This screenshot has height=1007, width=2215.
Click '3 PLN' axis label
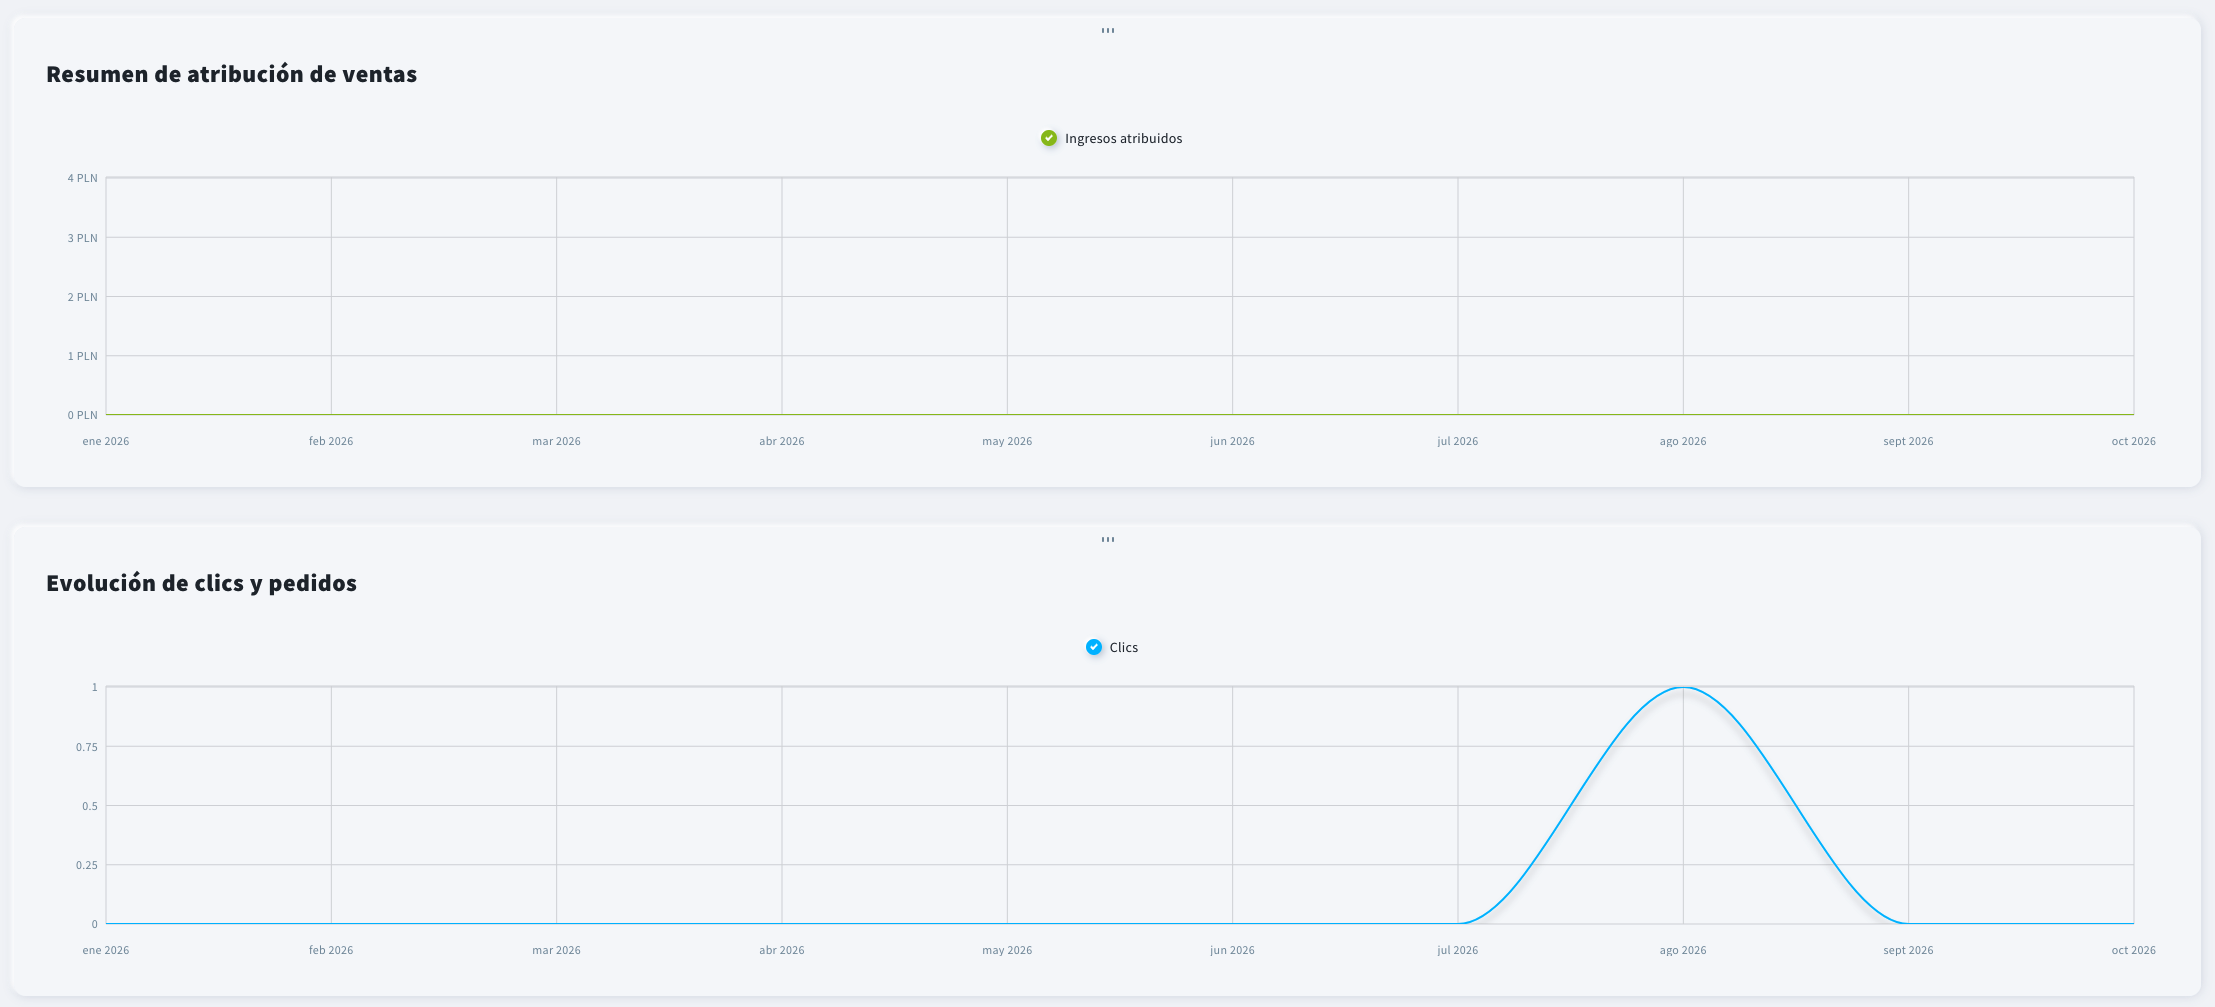click(x=83, y=238)
